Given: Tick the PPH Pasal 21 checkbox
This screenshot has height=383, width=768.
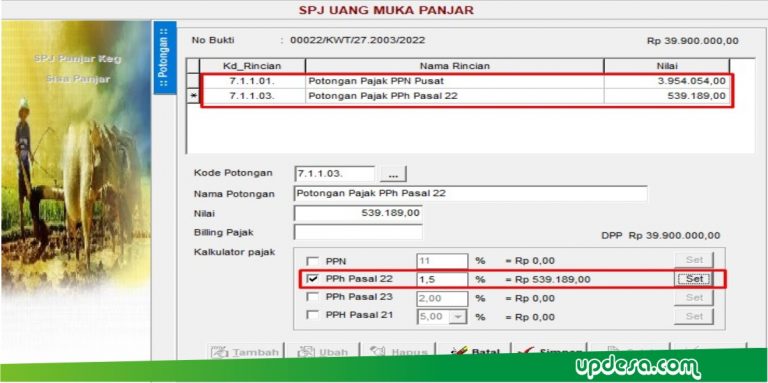Looking at the screenshot, I should tap(312, 315).
